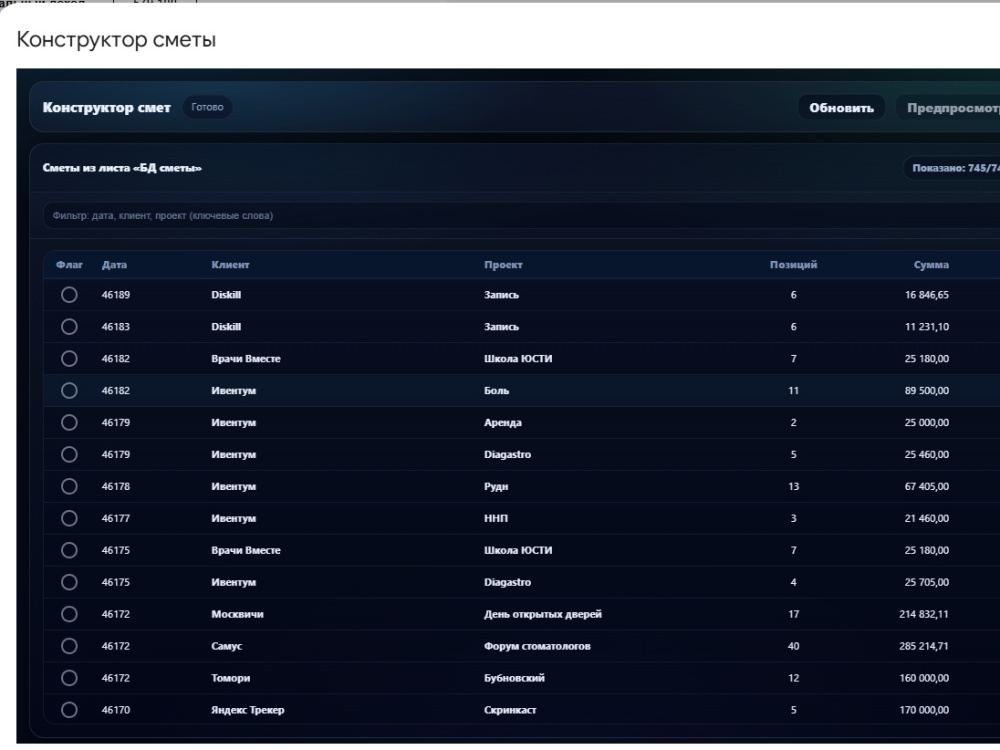The image size is (1000, 750).
Task: Click the Проект column header
Action: [503, 265]
